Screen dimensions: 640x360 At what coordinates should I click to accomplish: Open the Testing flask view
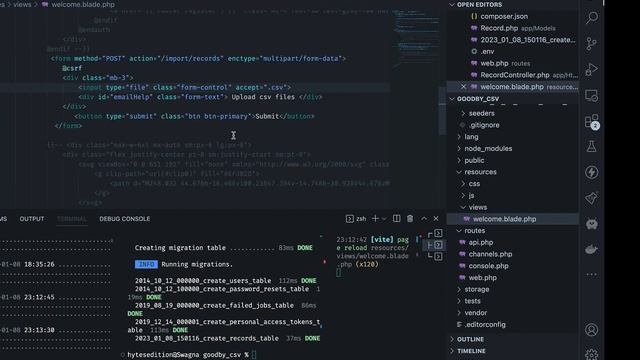(x=592, y=147)
